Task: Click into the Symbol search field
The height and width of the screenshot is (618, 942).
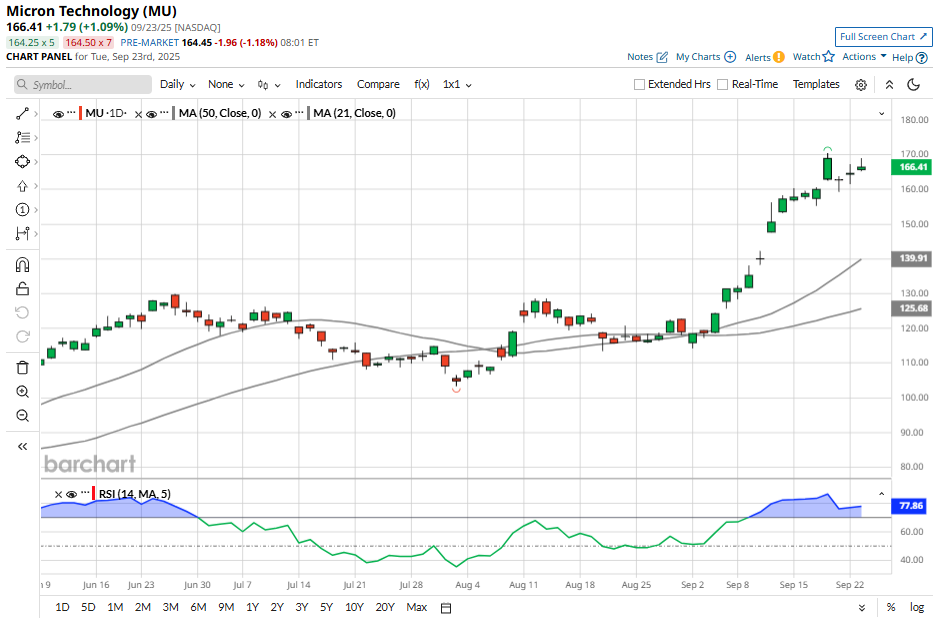Action: click(x=83, y=85)
